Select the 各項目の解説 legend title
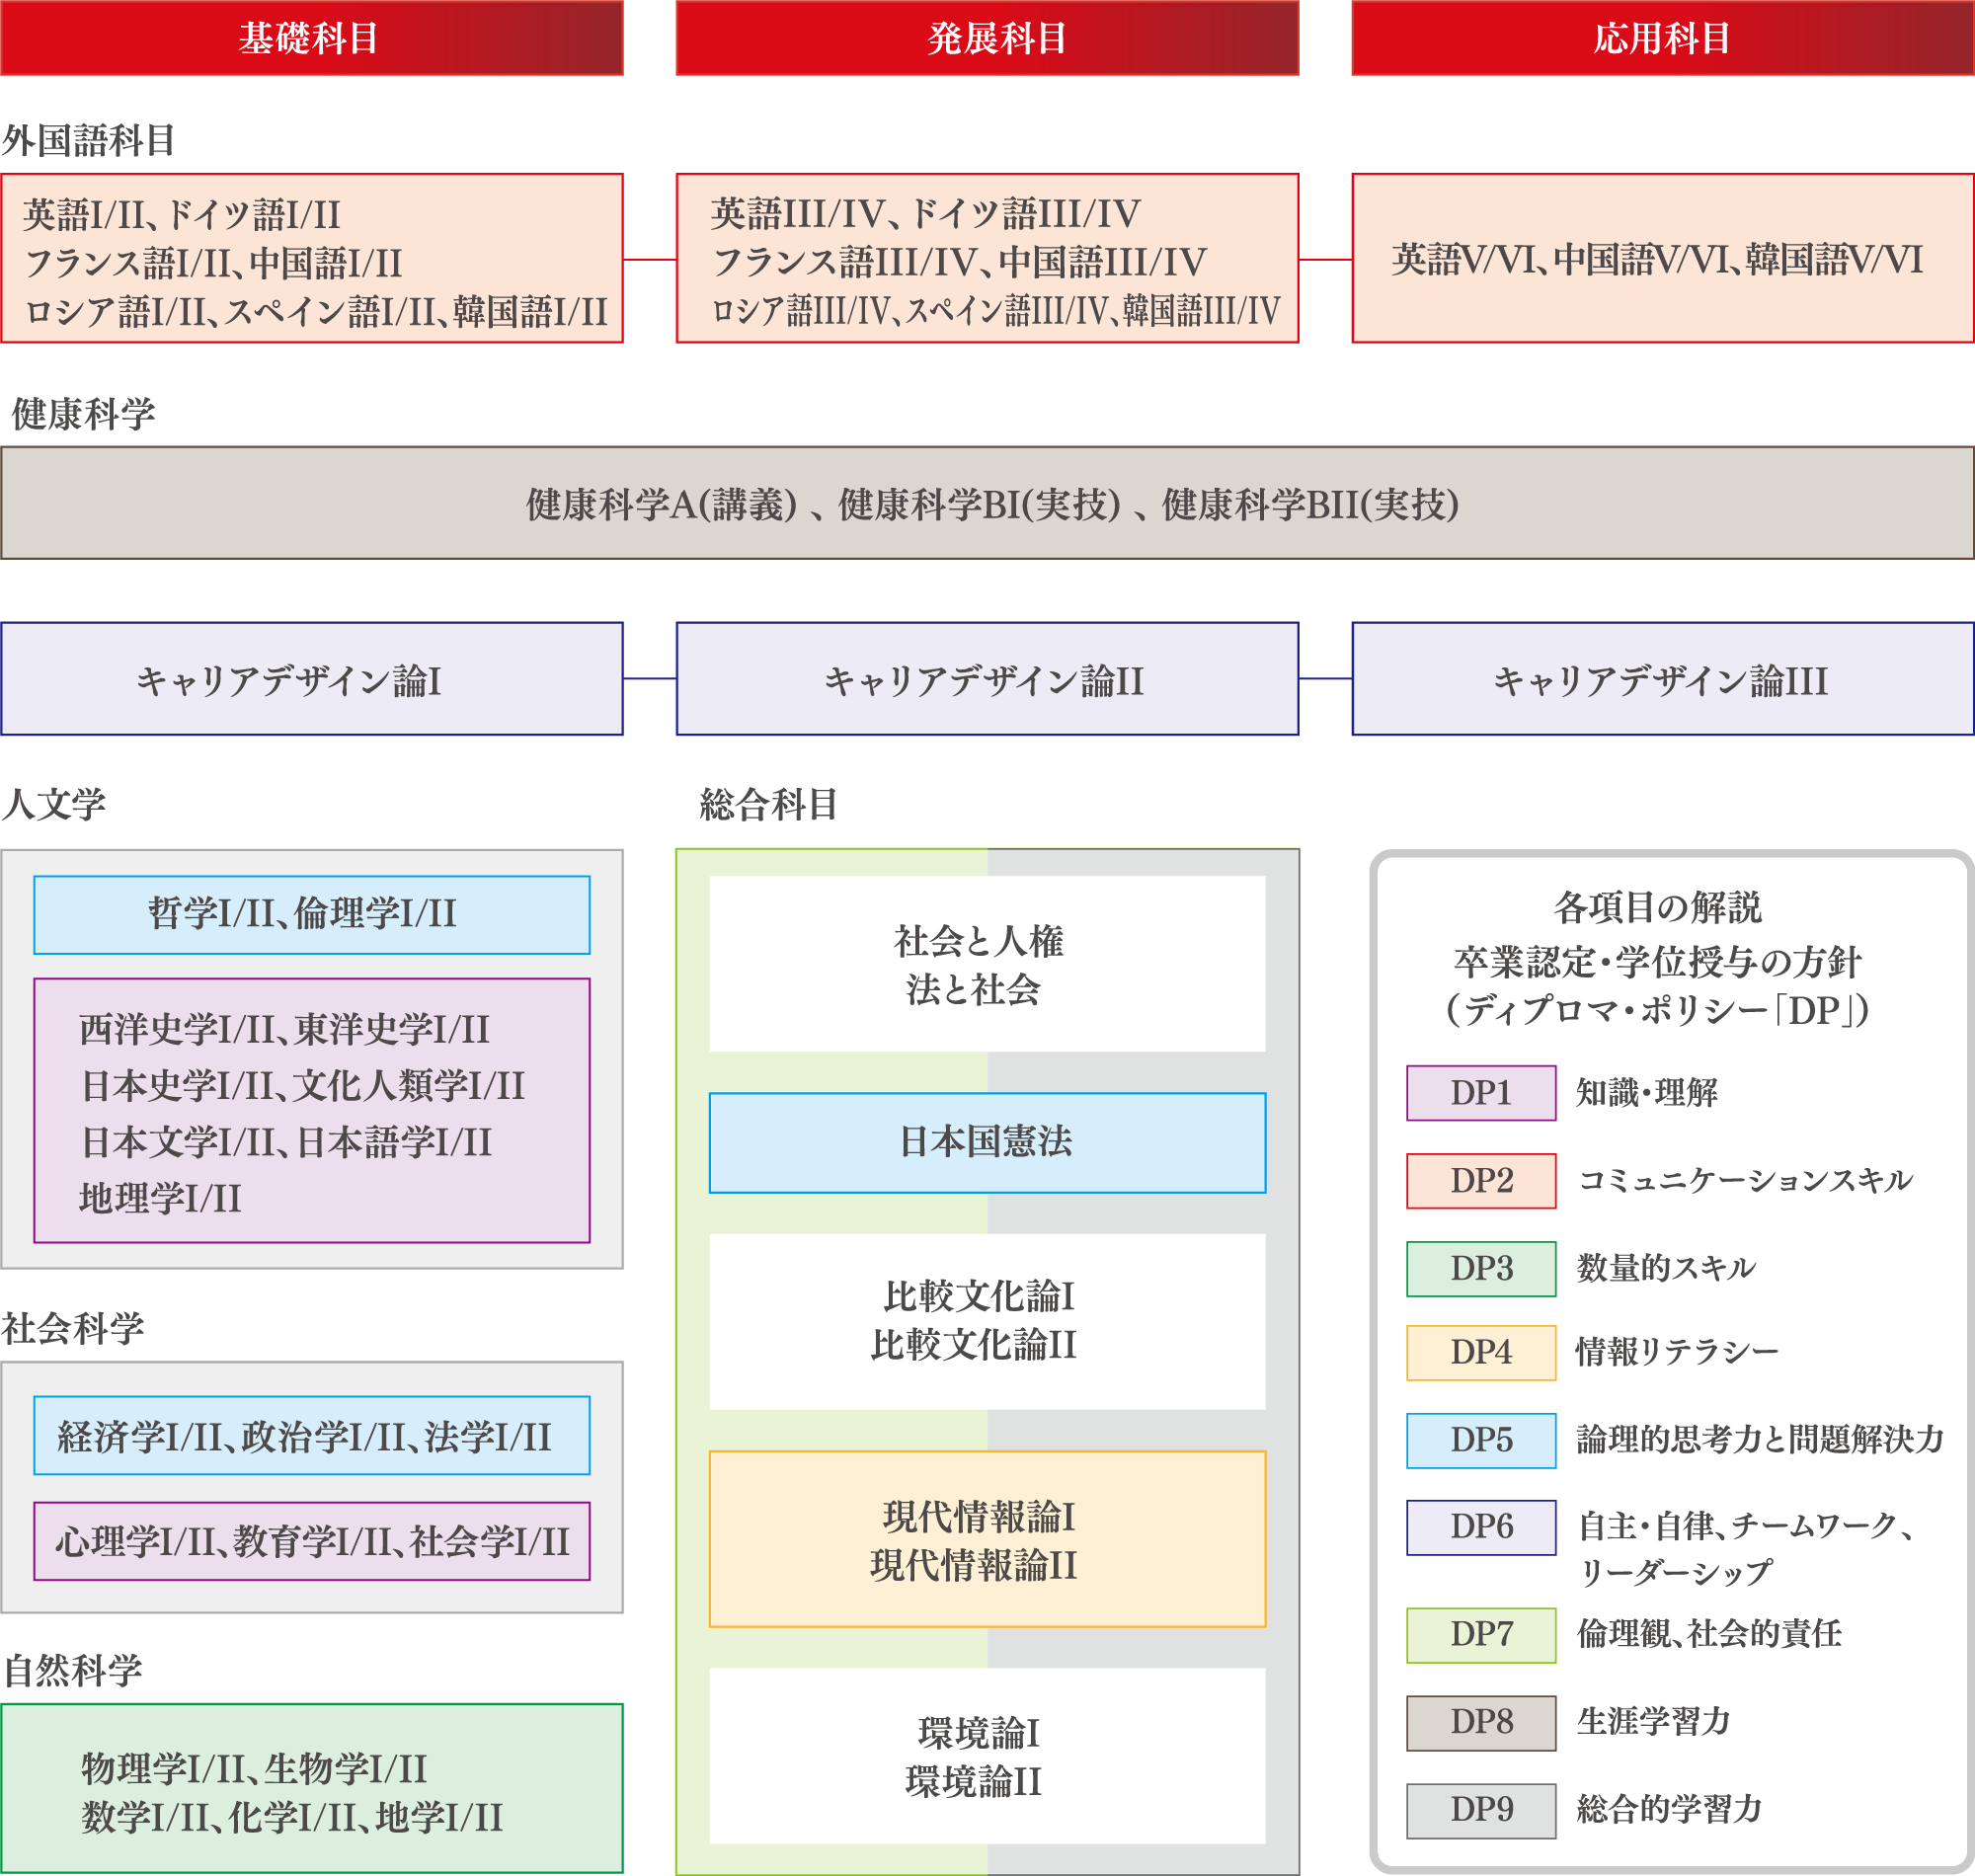The width and height of the screenshot is (1975, 1876). point(1657,907)
